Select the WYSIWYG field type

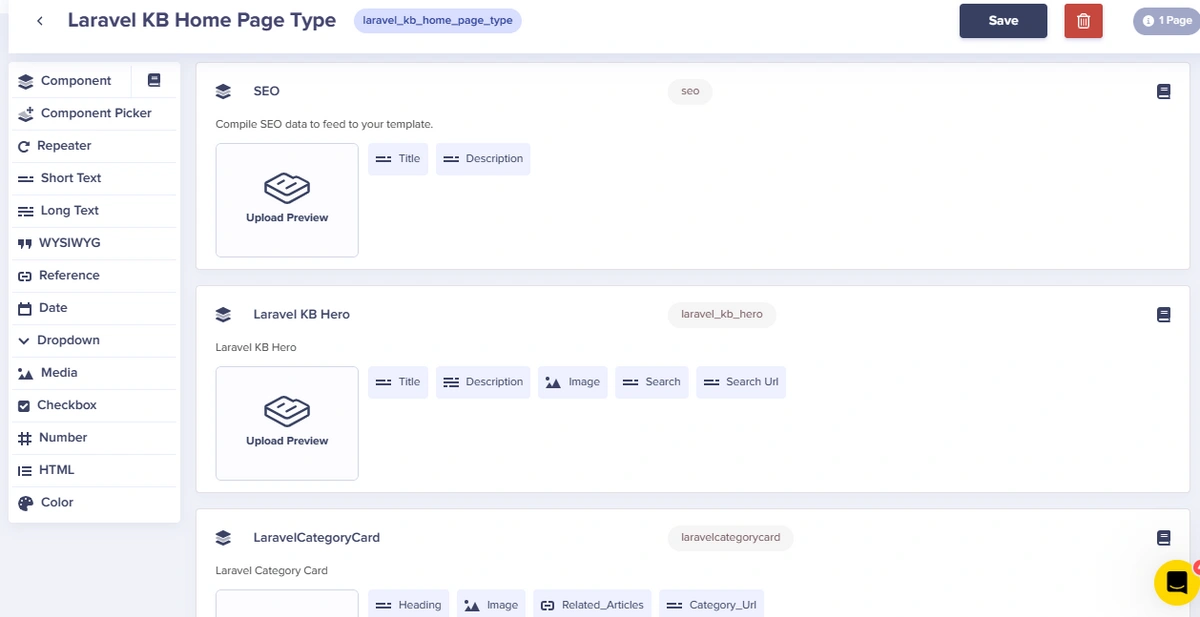pos(69,243)
